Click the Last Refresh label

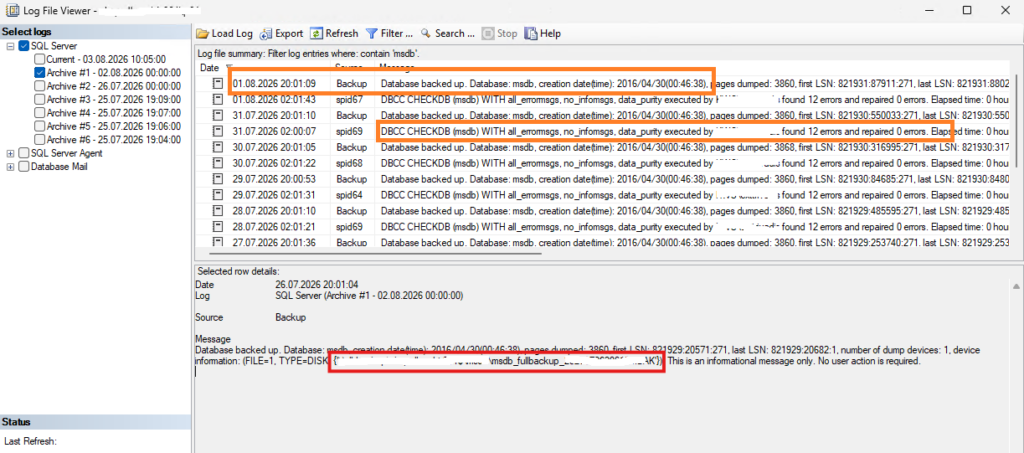tap(29, 441)
